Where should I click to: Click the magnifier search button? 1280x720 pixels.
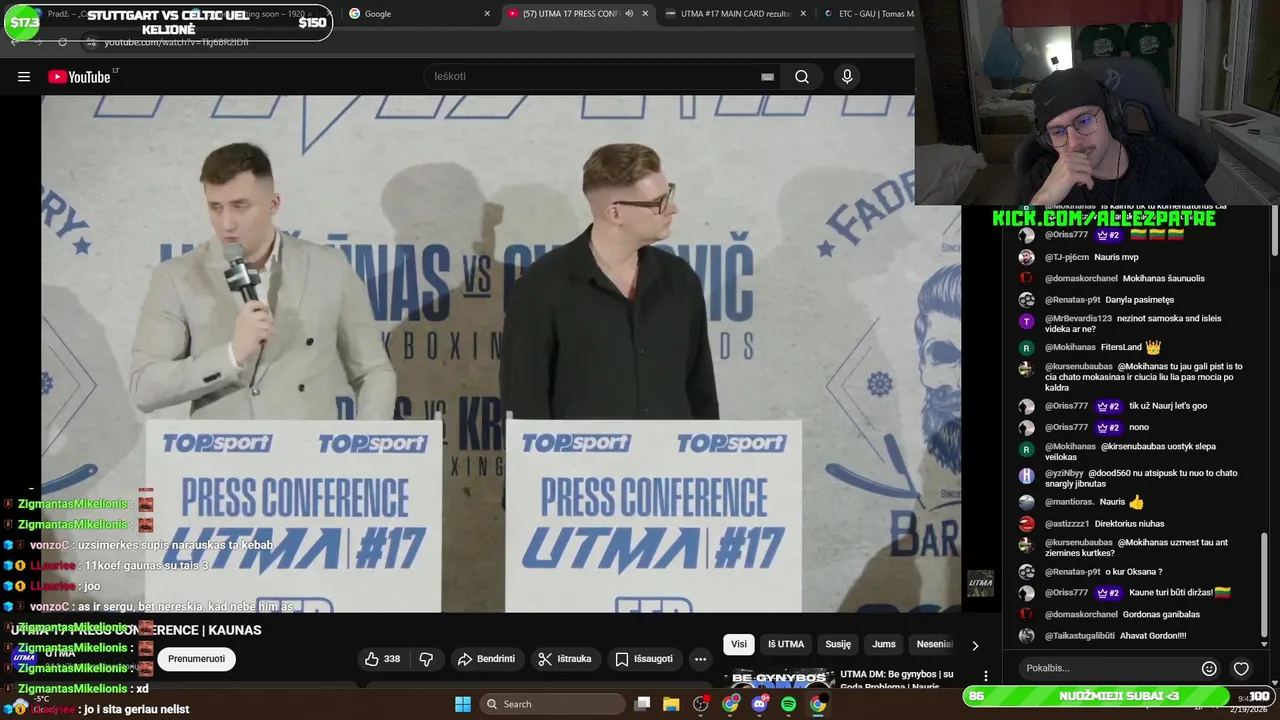tap(802, 77)
